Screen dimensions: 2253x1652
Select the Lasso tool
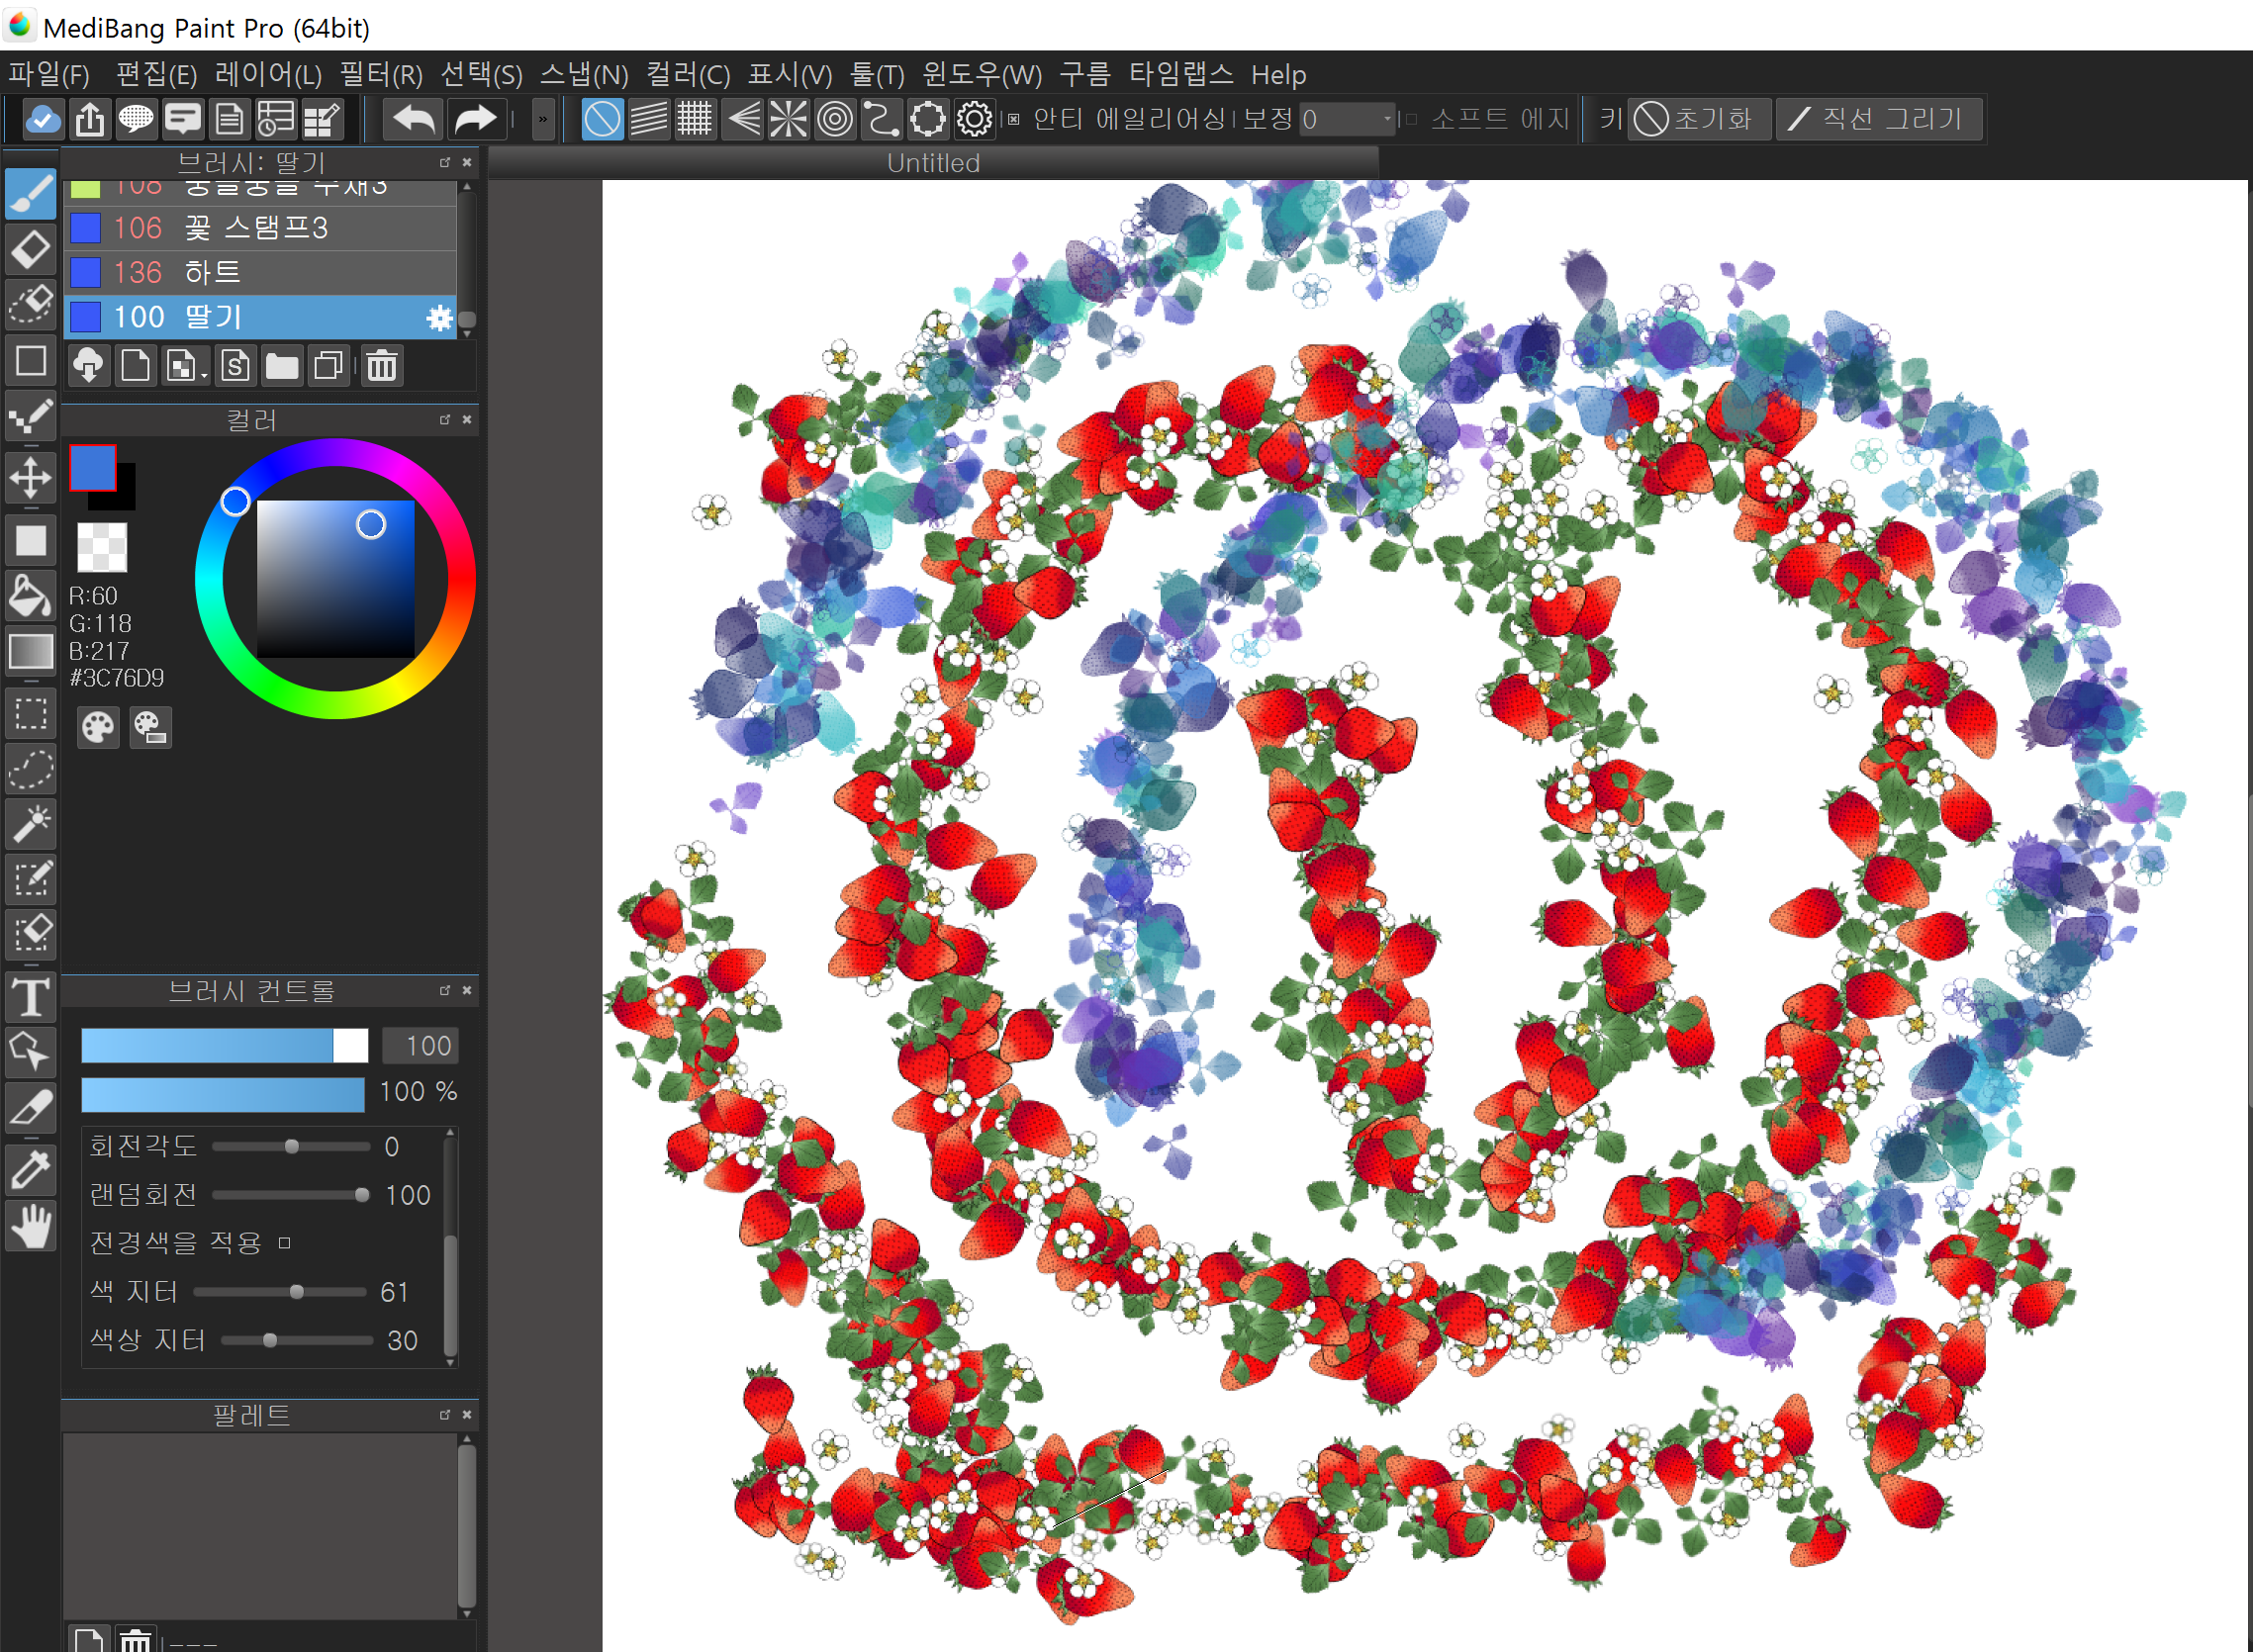tap(31, 769)
